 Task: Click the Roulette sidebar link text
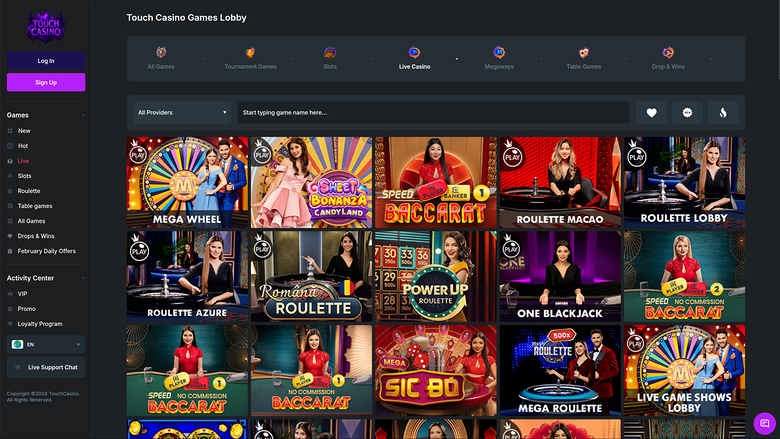click(x=29, y=191)
